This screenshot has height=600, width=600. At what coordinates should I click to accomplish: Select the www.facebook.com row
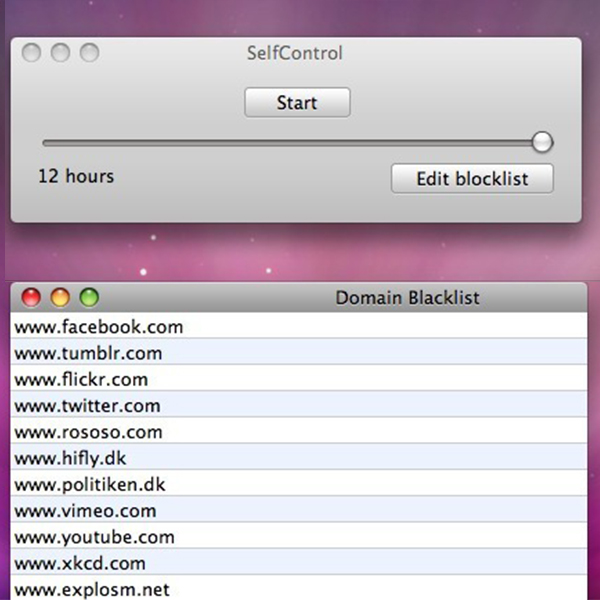click(299, 326)
